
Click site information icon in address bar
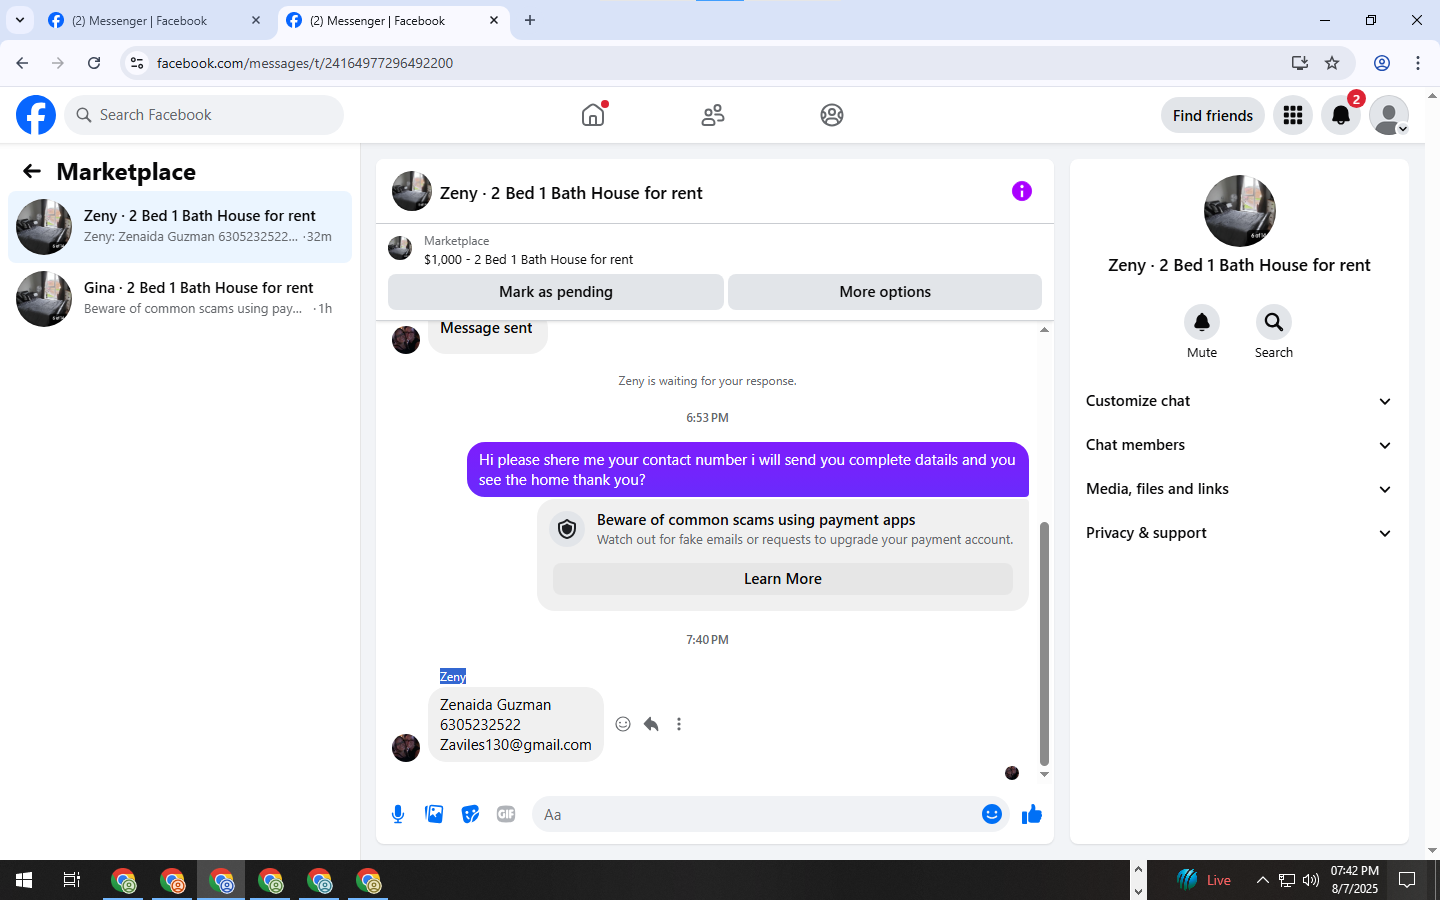pos(137,63)
